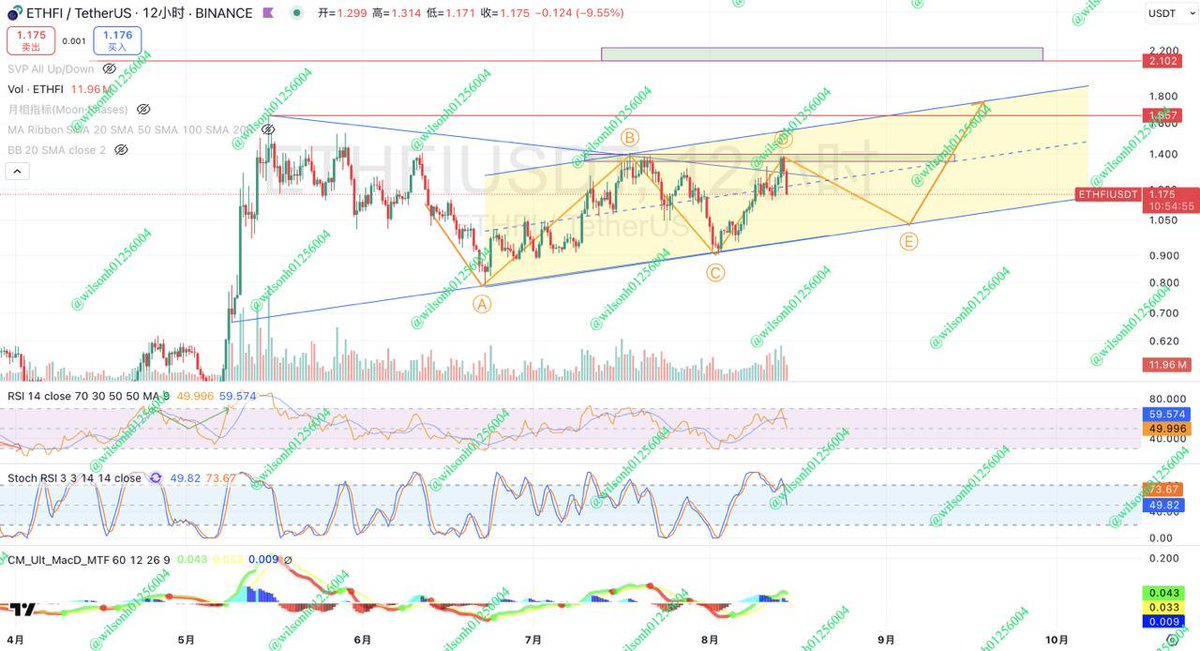
Task: Click the 10月 time axis label
Action: (1057, 639)
